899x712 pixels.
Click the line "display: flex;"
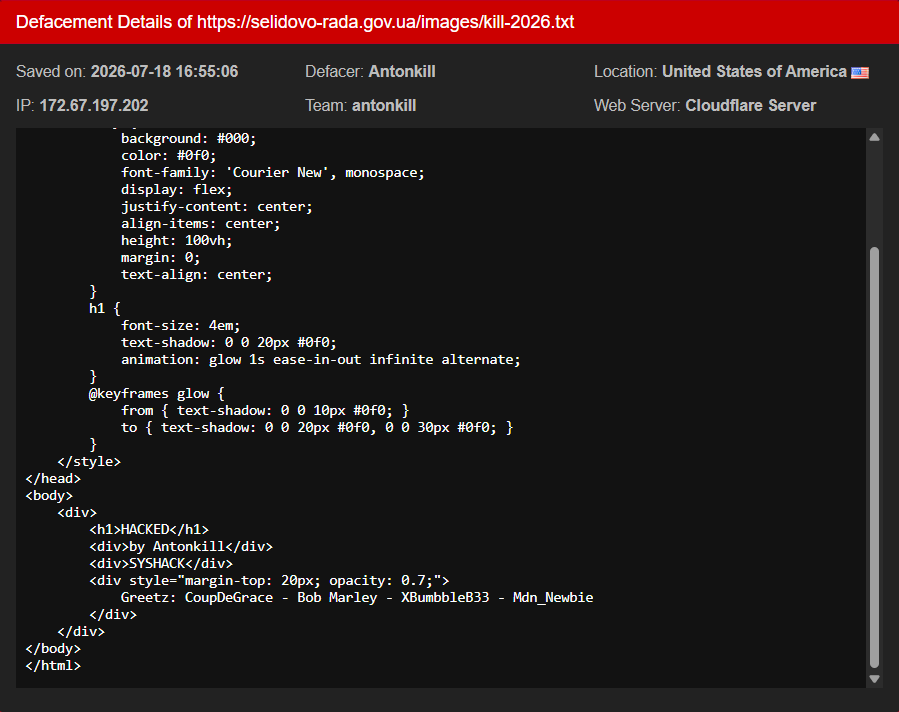[x=177, y=190]
